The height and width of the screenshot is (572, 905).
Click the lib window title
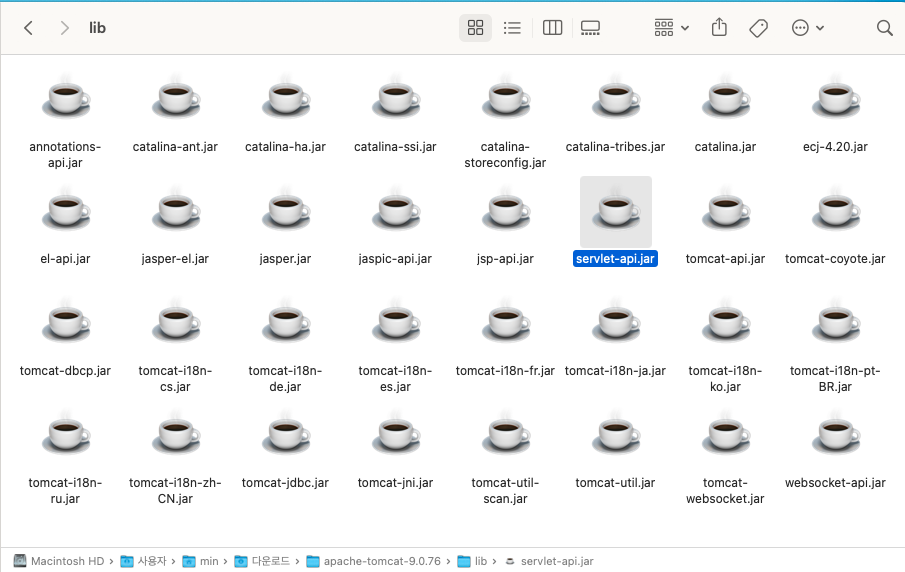[x=97, y=28]
